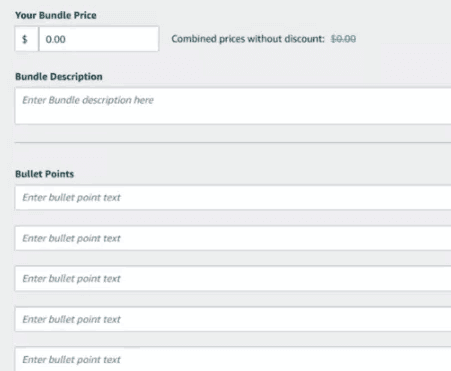Click 'Enter Bundle description here' placeholder text
The height and width of the screenshot is (371, 451).
(88, 100)
